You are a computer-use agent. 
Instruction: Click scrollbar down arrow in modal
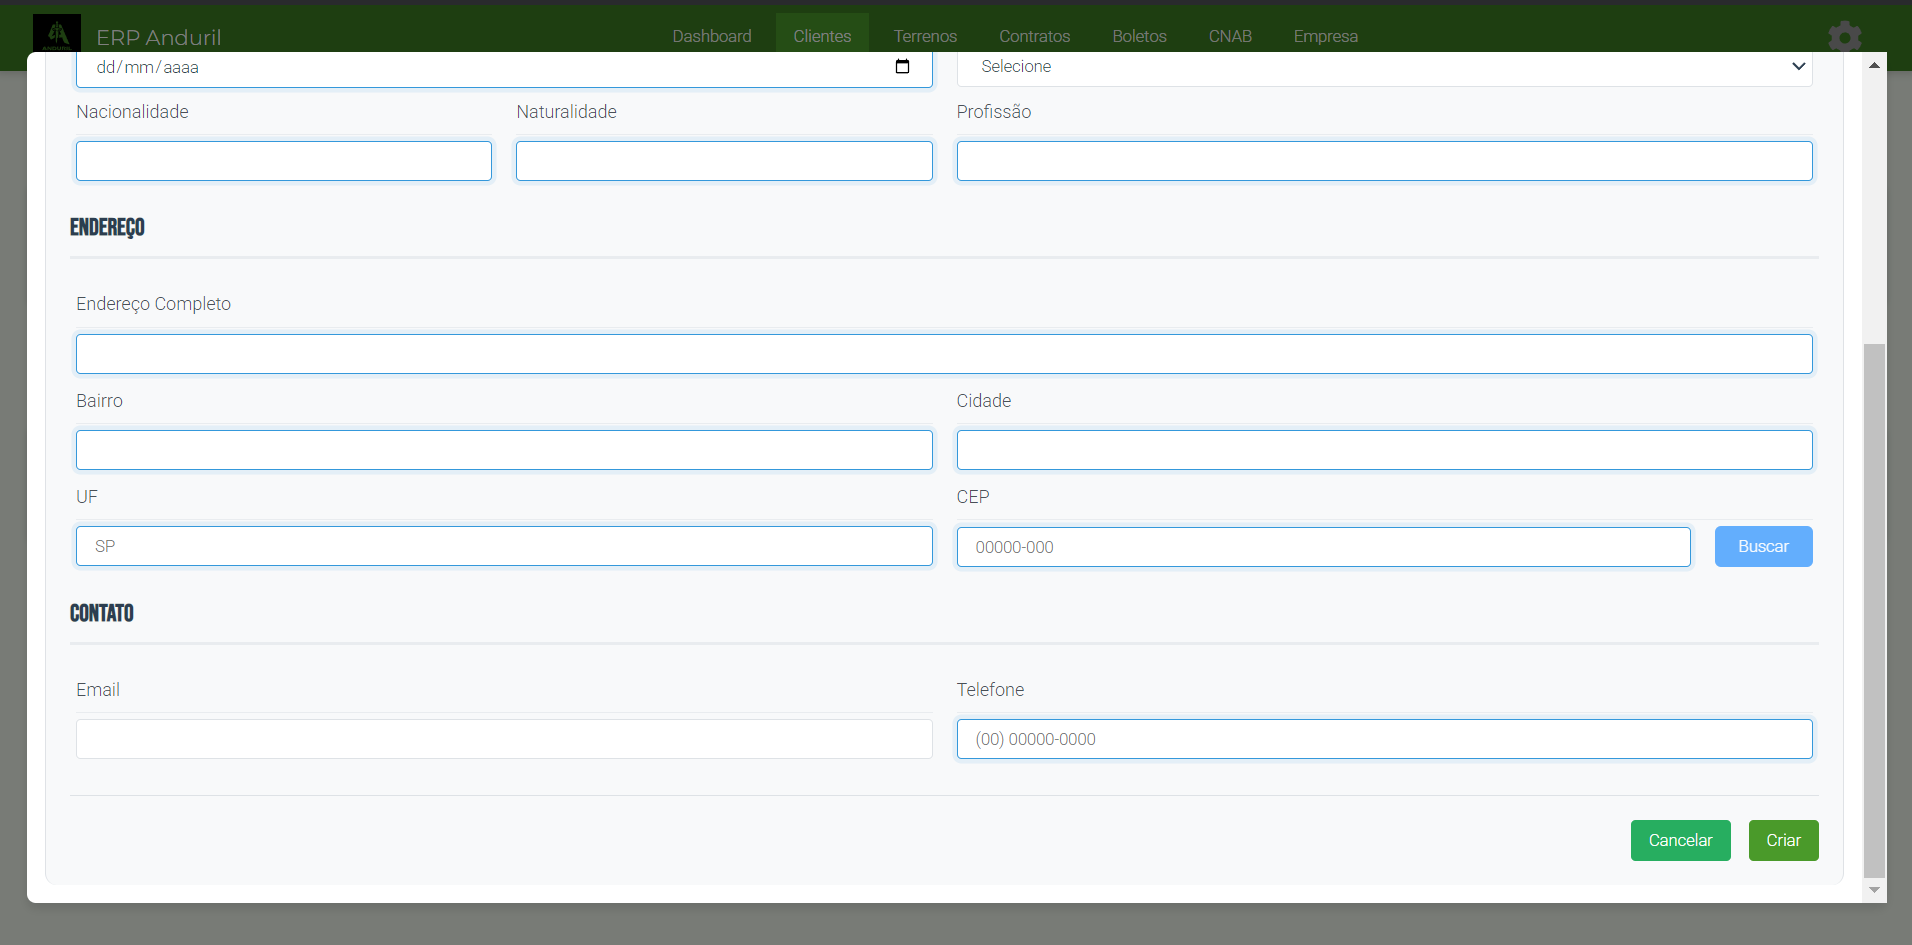pos(1874,890)
